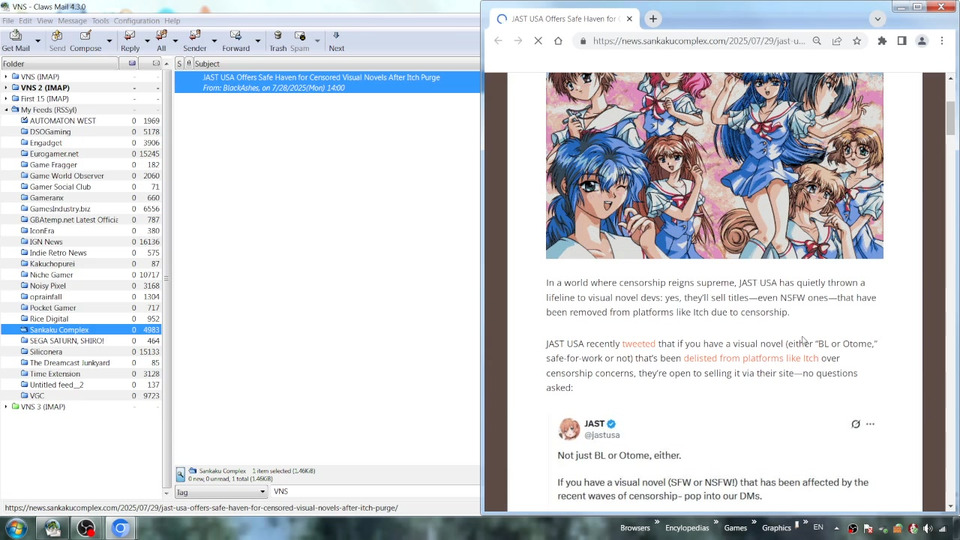The width and height of the screenshot is (960, 540).
Task: Open the browser three-dot menu
Action: tap(942, 41)
